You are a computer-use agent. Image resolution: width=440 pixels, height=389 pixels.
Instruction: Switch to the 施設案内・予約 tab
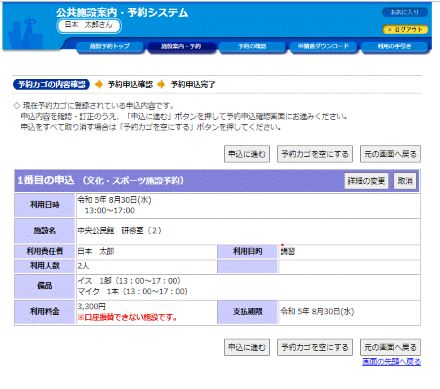click(x=181, y=46)
